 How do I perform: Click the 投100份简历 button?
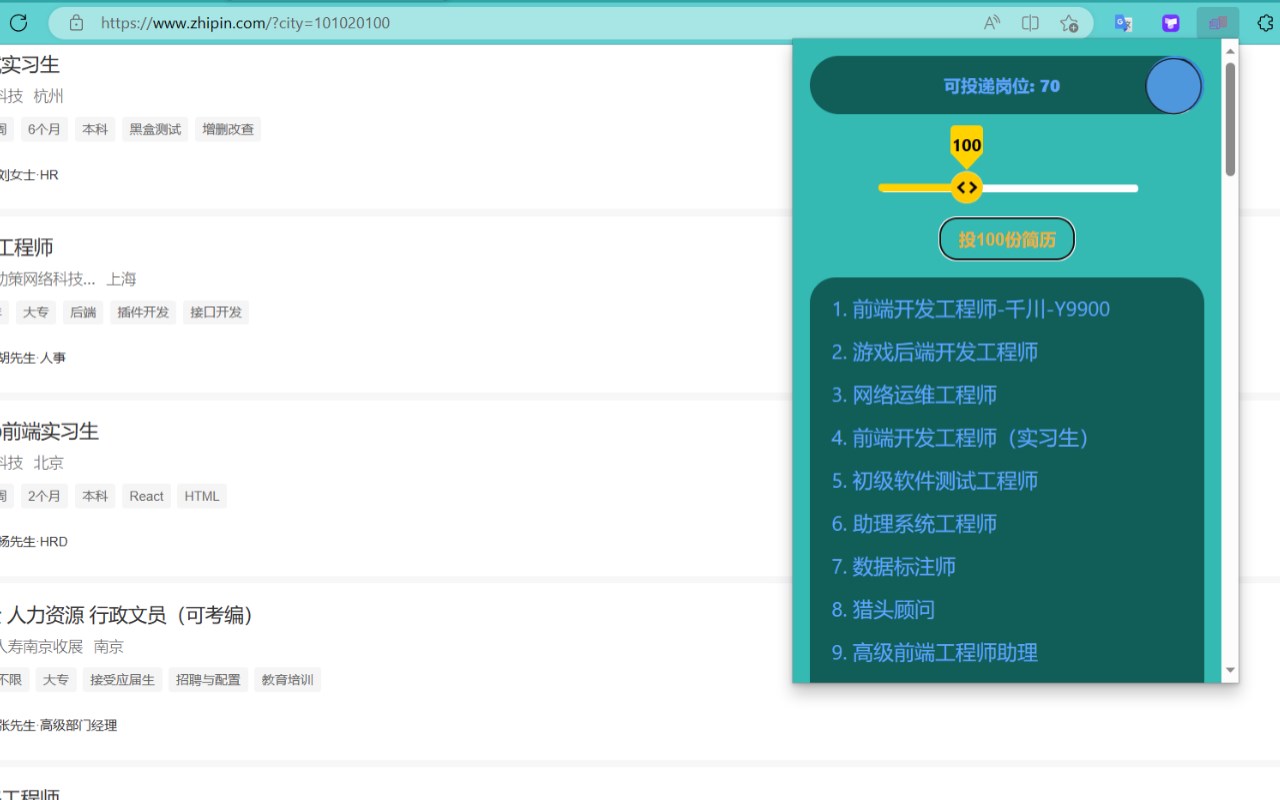(x=1007, y=240)
